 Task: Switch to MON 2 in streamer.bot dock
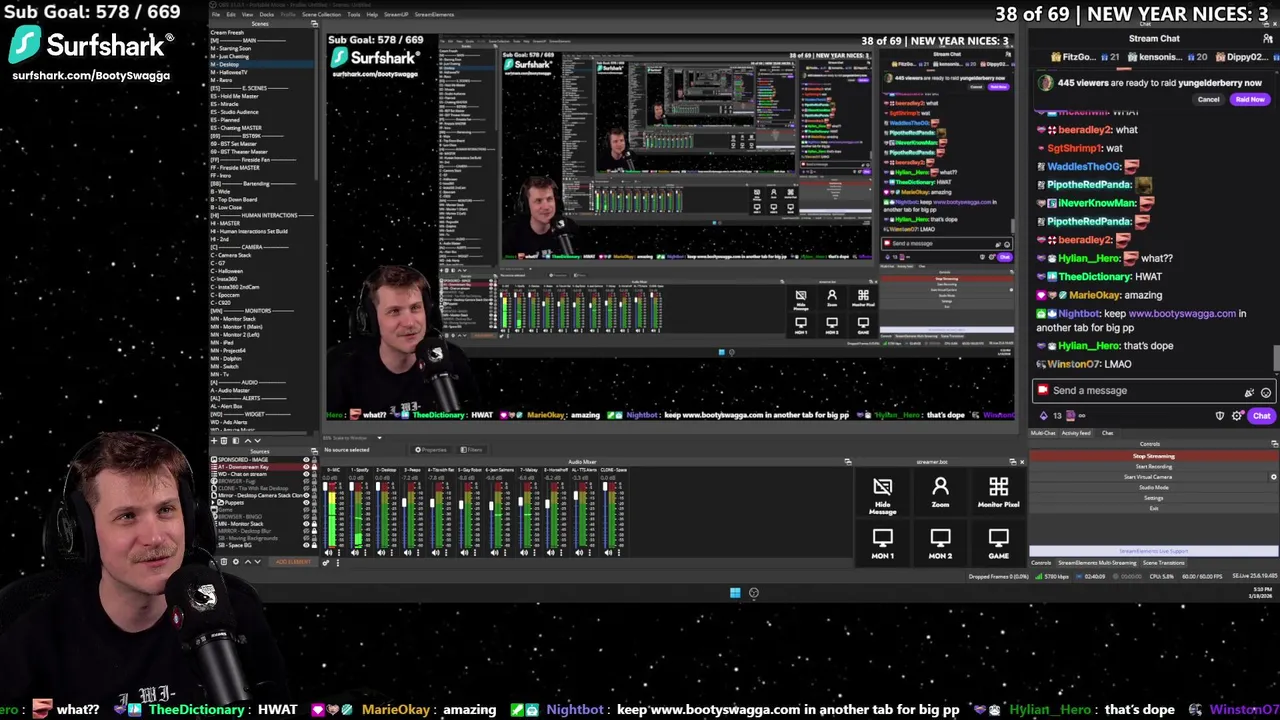(x=940, y=544)
